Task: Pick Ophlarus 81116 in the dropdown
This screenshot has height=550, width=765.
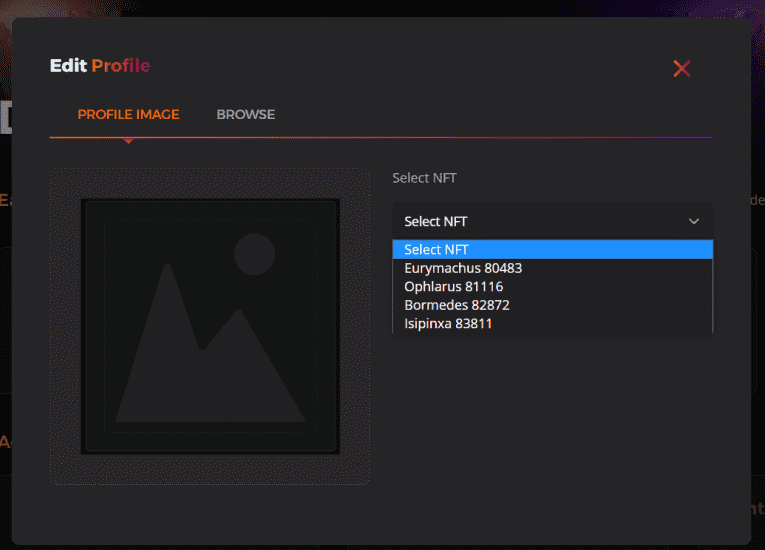Action: click(453, 286)
